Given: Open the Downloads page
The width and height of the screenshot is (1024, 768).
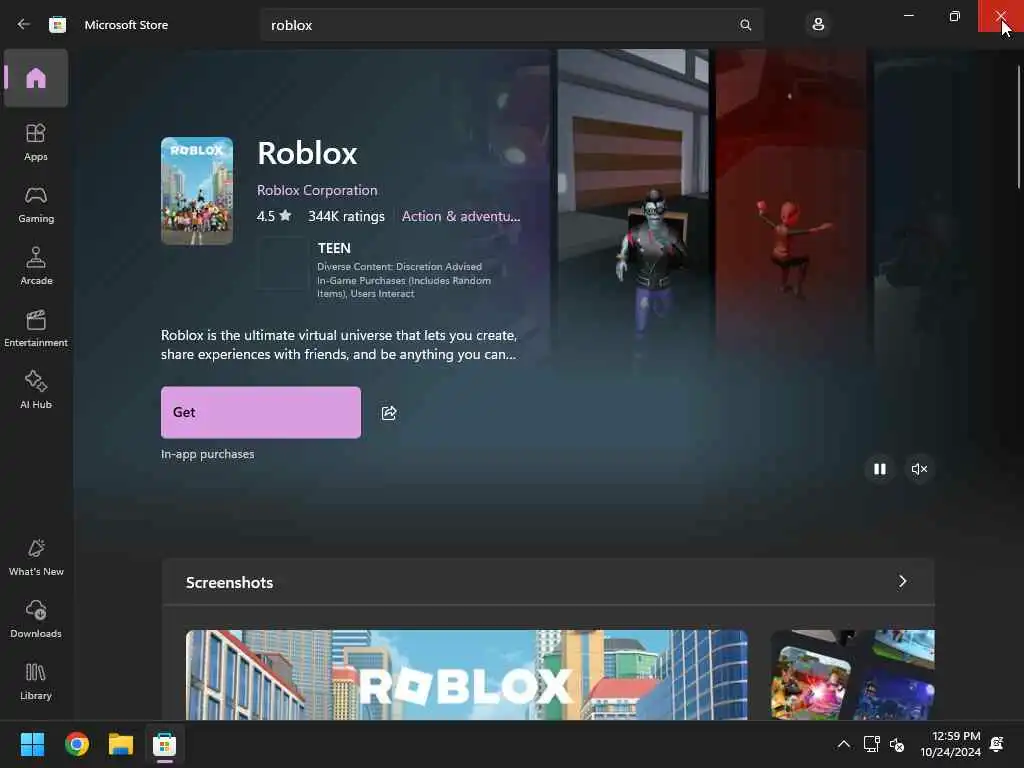Looking at the screenshot, I should [x=36, y=619].
